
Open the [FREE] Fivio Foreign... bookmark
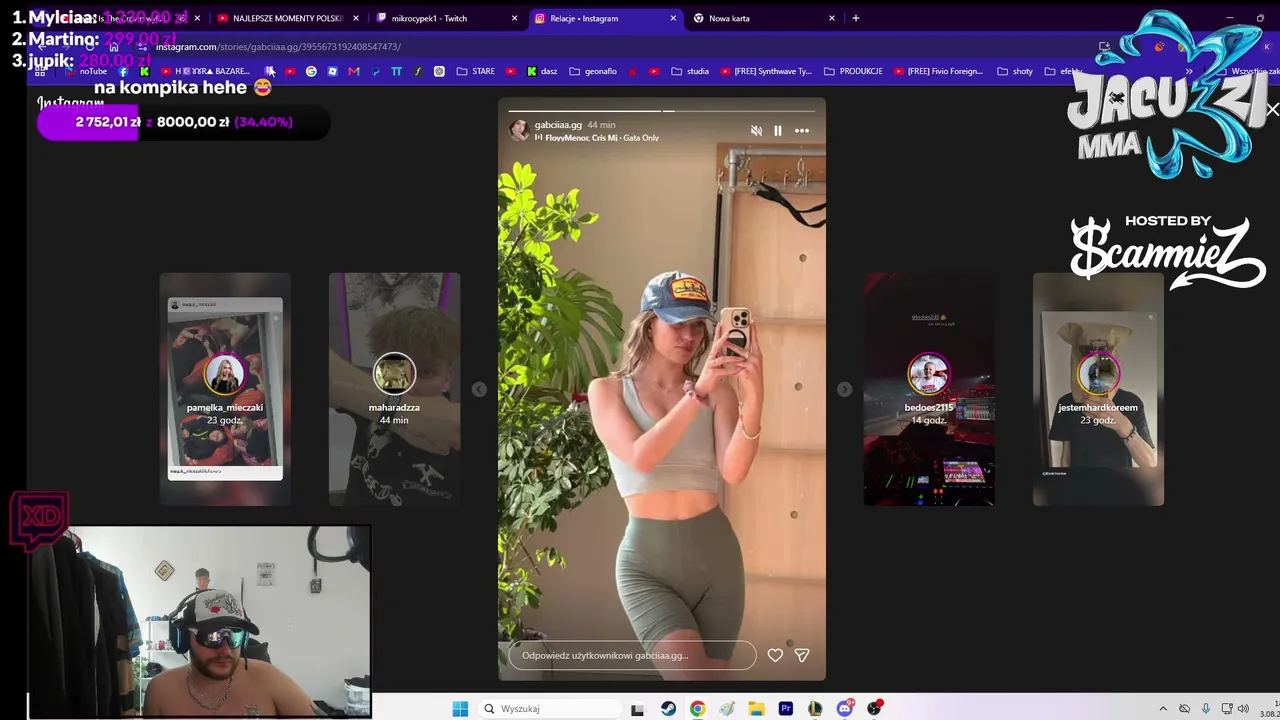939,71
